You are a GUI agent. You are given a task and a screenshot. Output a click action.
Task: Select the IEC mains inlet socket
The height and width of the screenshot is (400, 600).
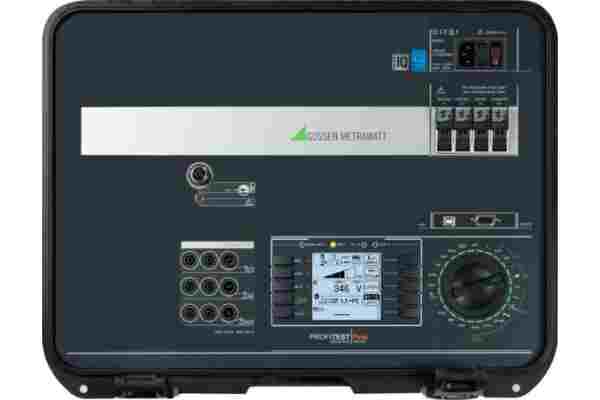point(467,54)
